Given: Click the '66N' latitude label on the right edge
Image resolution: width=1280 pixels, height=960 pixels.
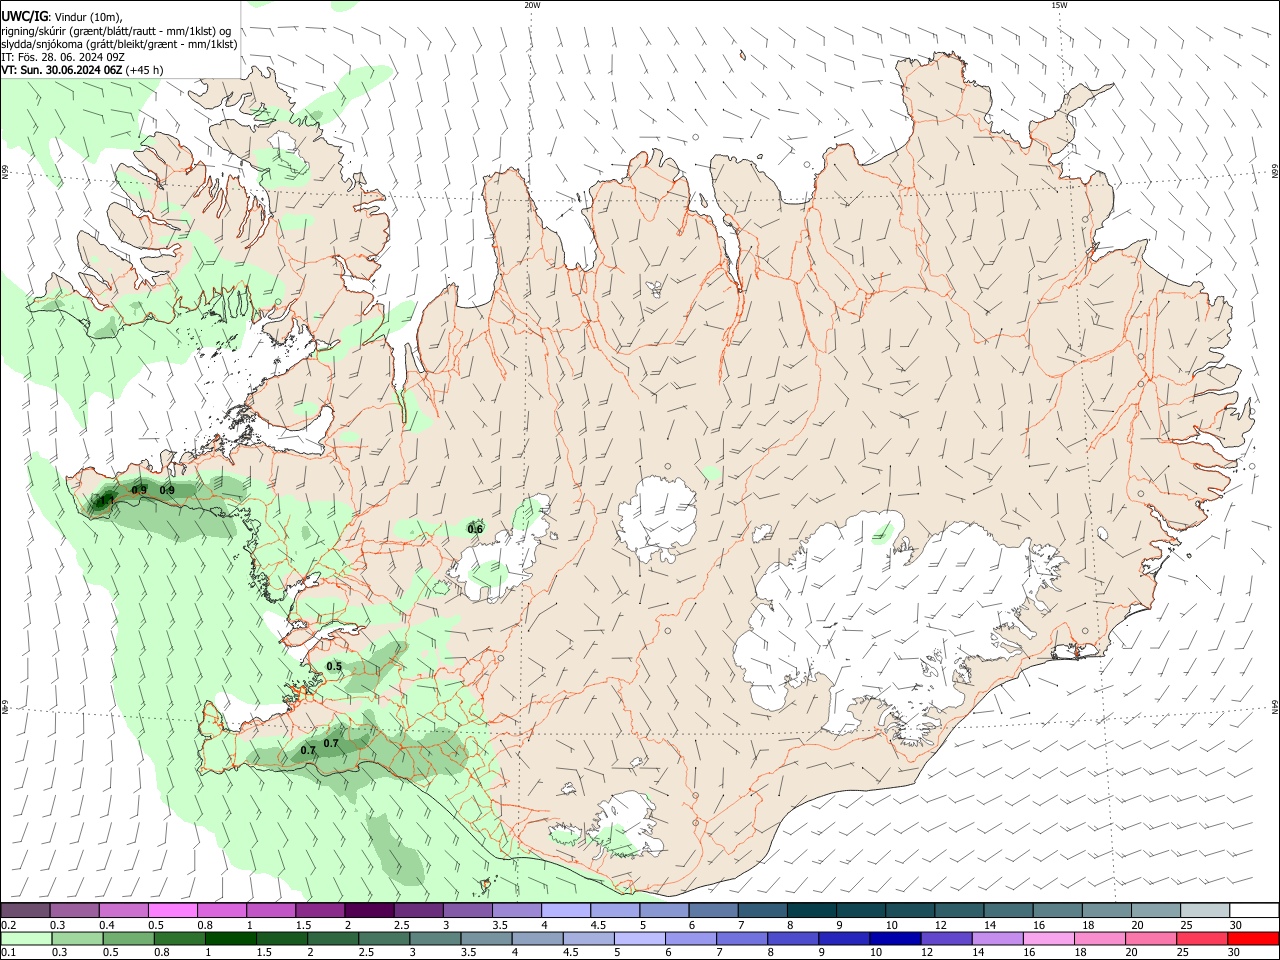Looking at the screenshot, I should point(1275,173).
